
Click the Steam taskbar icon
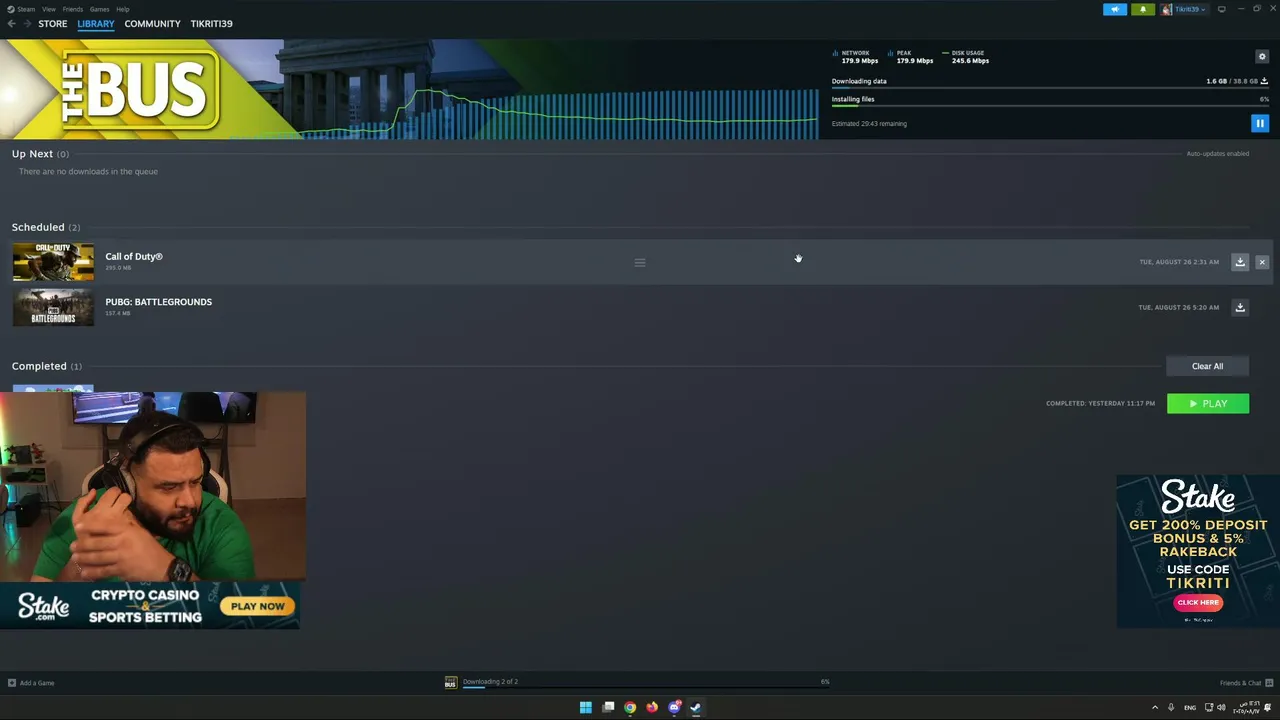click(696, 708)
